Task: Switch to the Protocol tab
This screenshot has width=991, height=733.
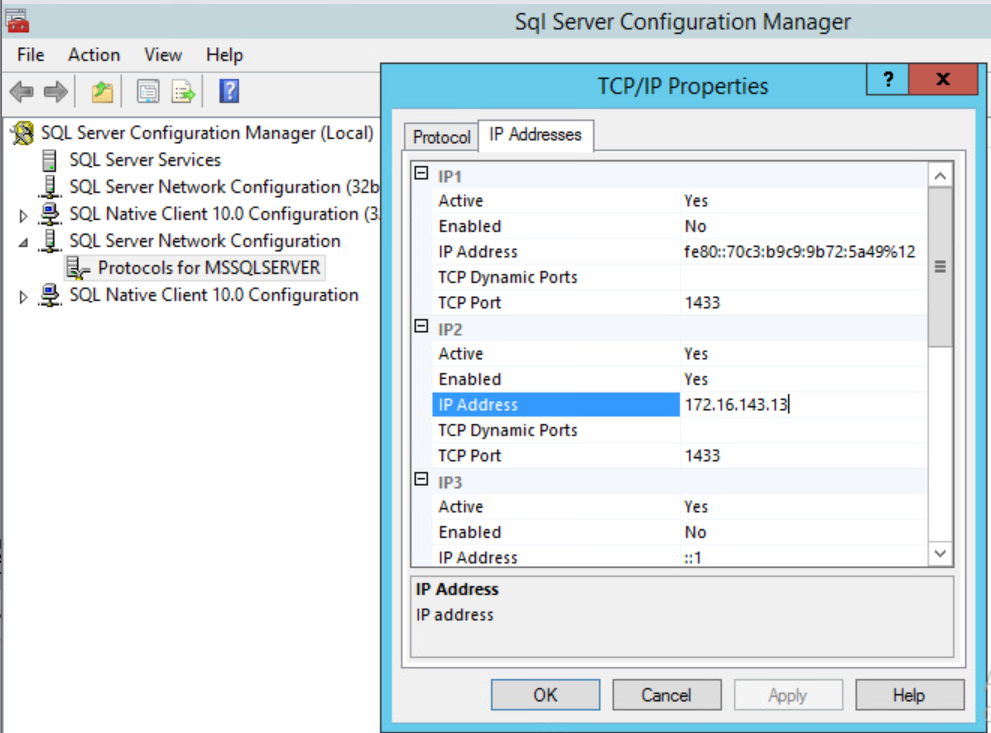Action: click(x=442, y=137)
